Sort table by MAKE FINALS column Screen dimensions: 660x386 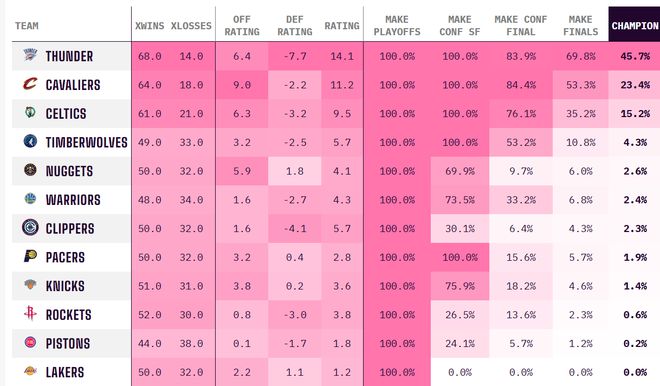click(x=580, y=26)
